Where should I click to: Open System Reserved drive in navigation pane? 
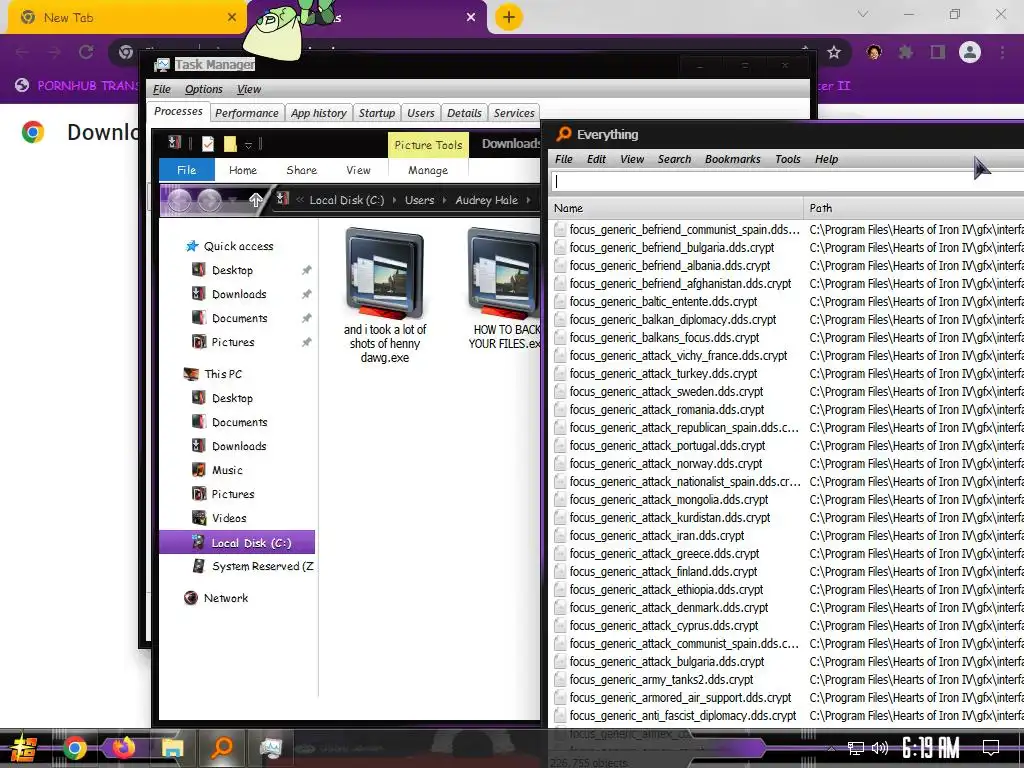tap(262, 566)
